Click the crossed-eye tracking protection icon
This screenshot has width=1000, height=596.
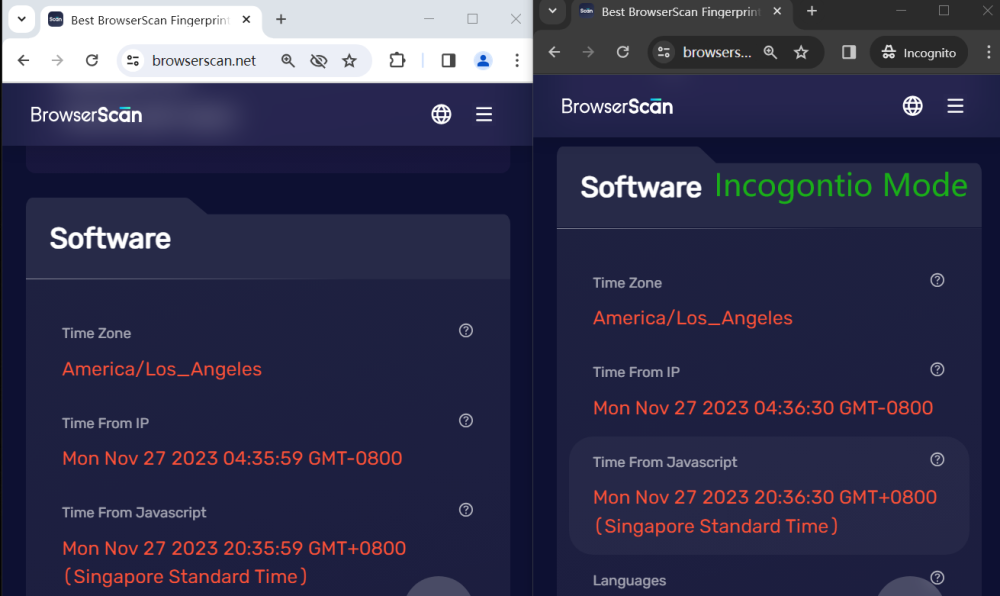pyautogui.click(x=318, y=61)
